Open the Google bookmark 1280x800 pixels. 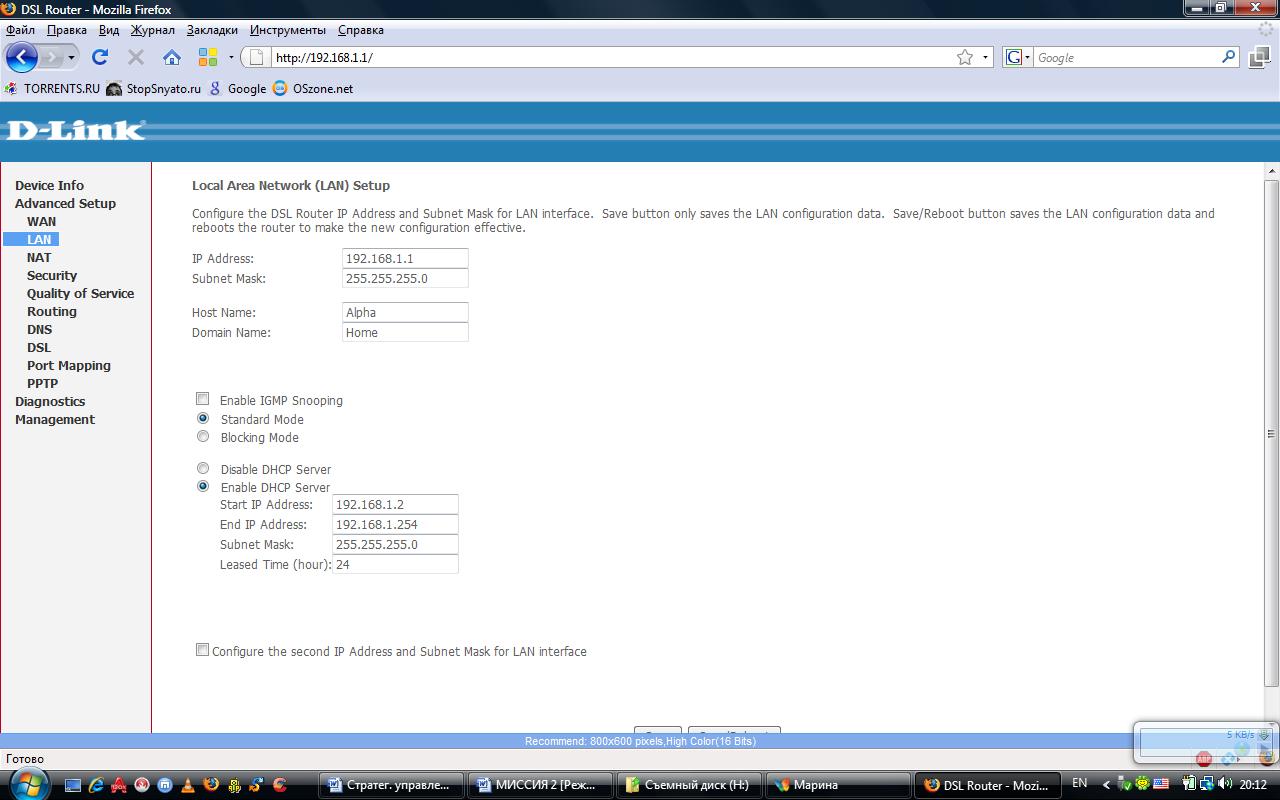coord(238,88)
